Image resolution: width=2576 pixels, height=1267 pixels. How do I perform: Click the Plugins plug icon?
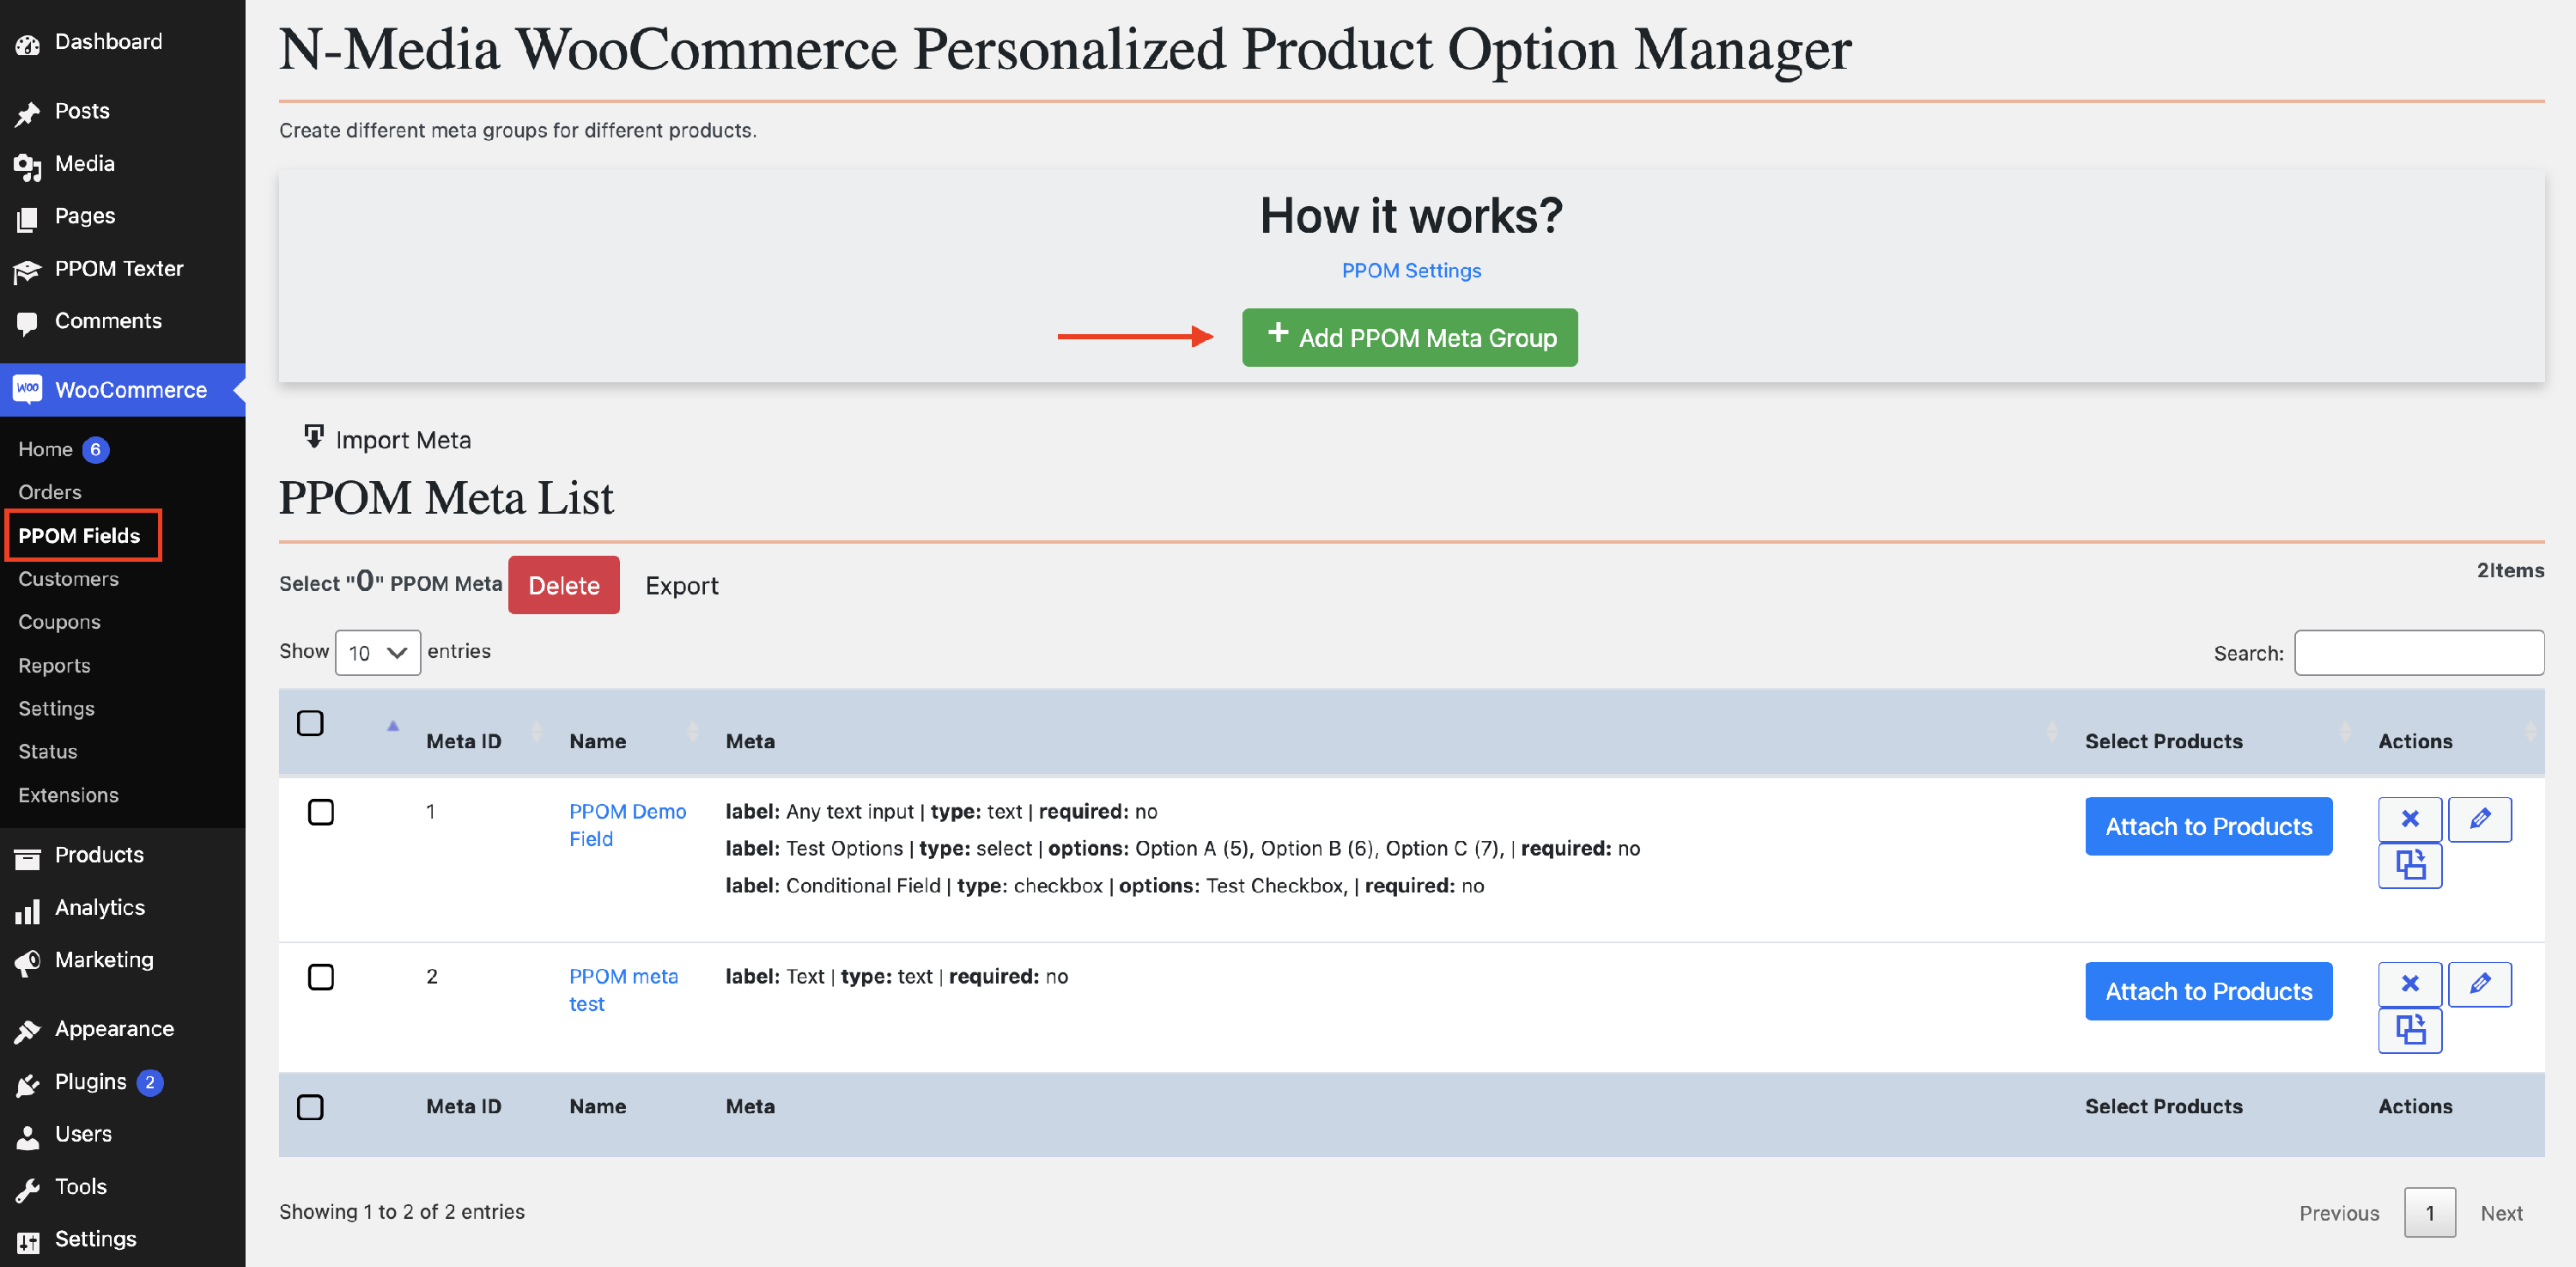point(27,1084)
